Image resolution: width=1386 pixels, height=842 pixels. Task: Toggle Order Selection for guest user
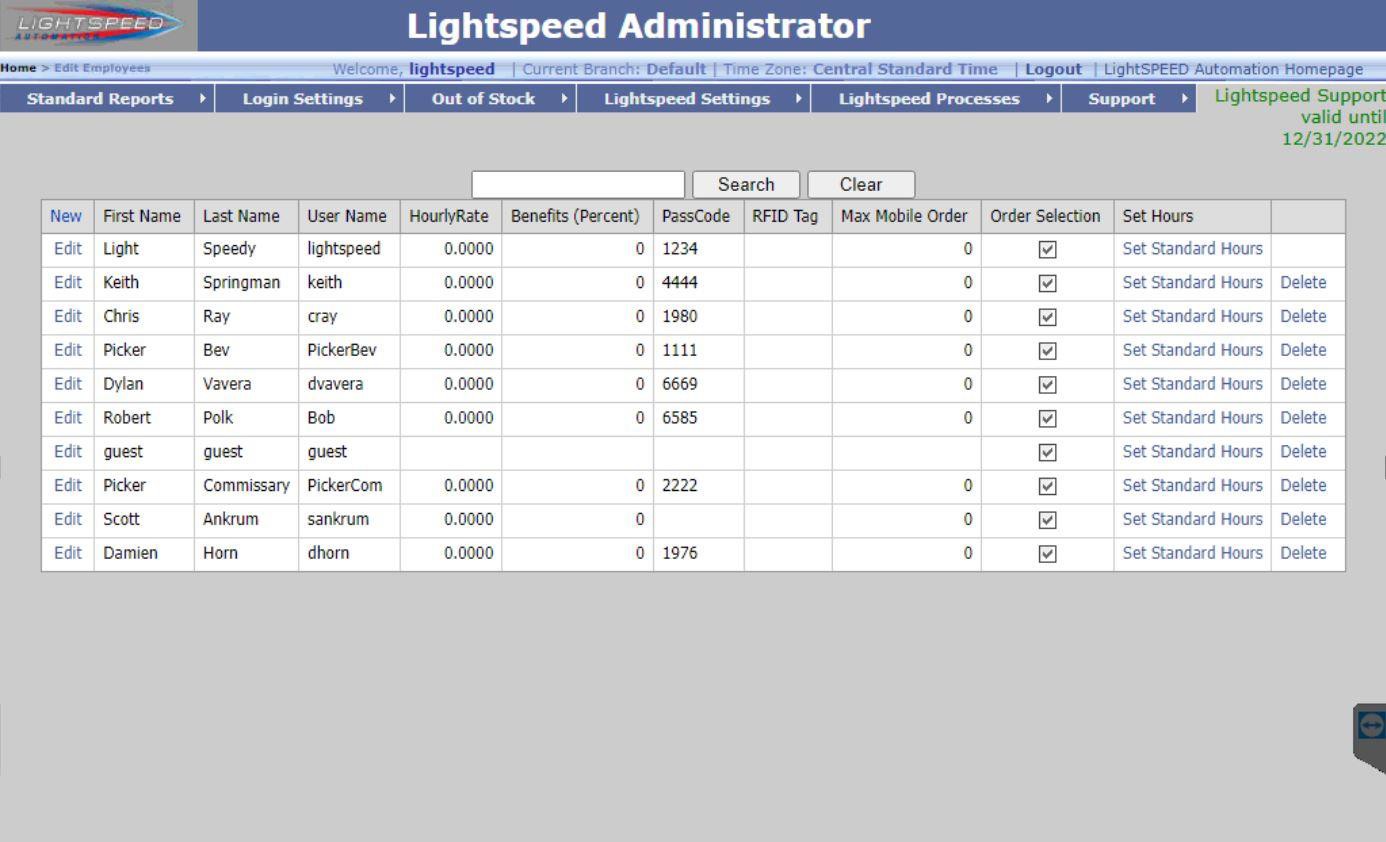click(x=1047, y=452)
